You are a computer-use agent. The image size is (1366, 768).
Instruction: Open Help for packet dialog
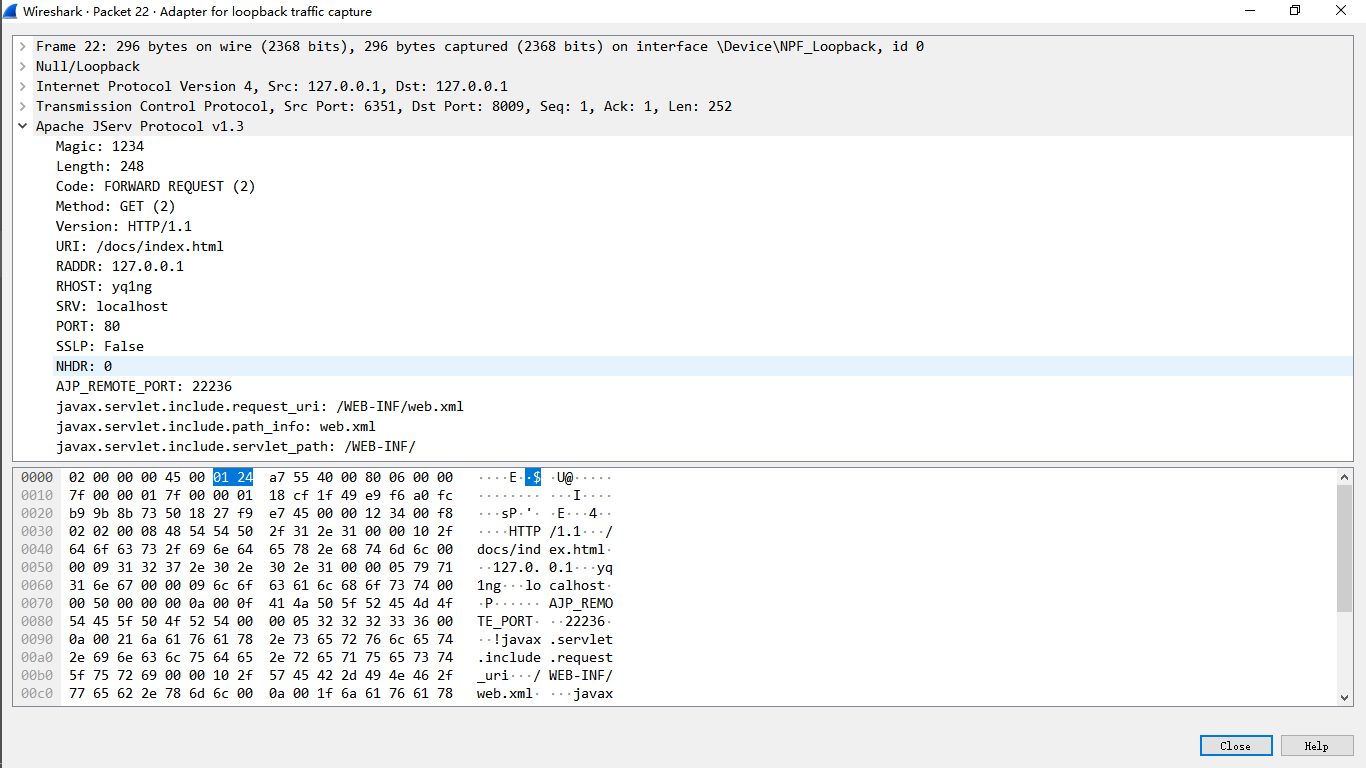tap(1316, 746)
